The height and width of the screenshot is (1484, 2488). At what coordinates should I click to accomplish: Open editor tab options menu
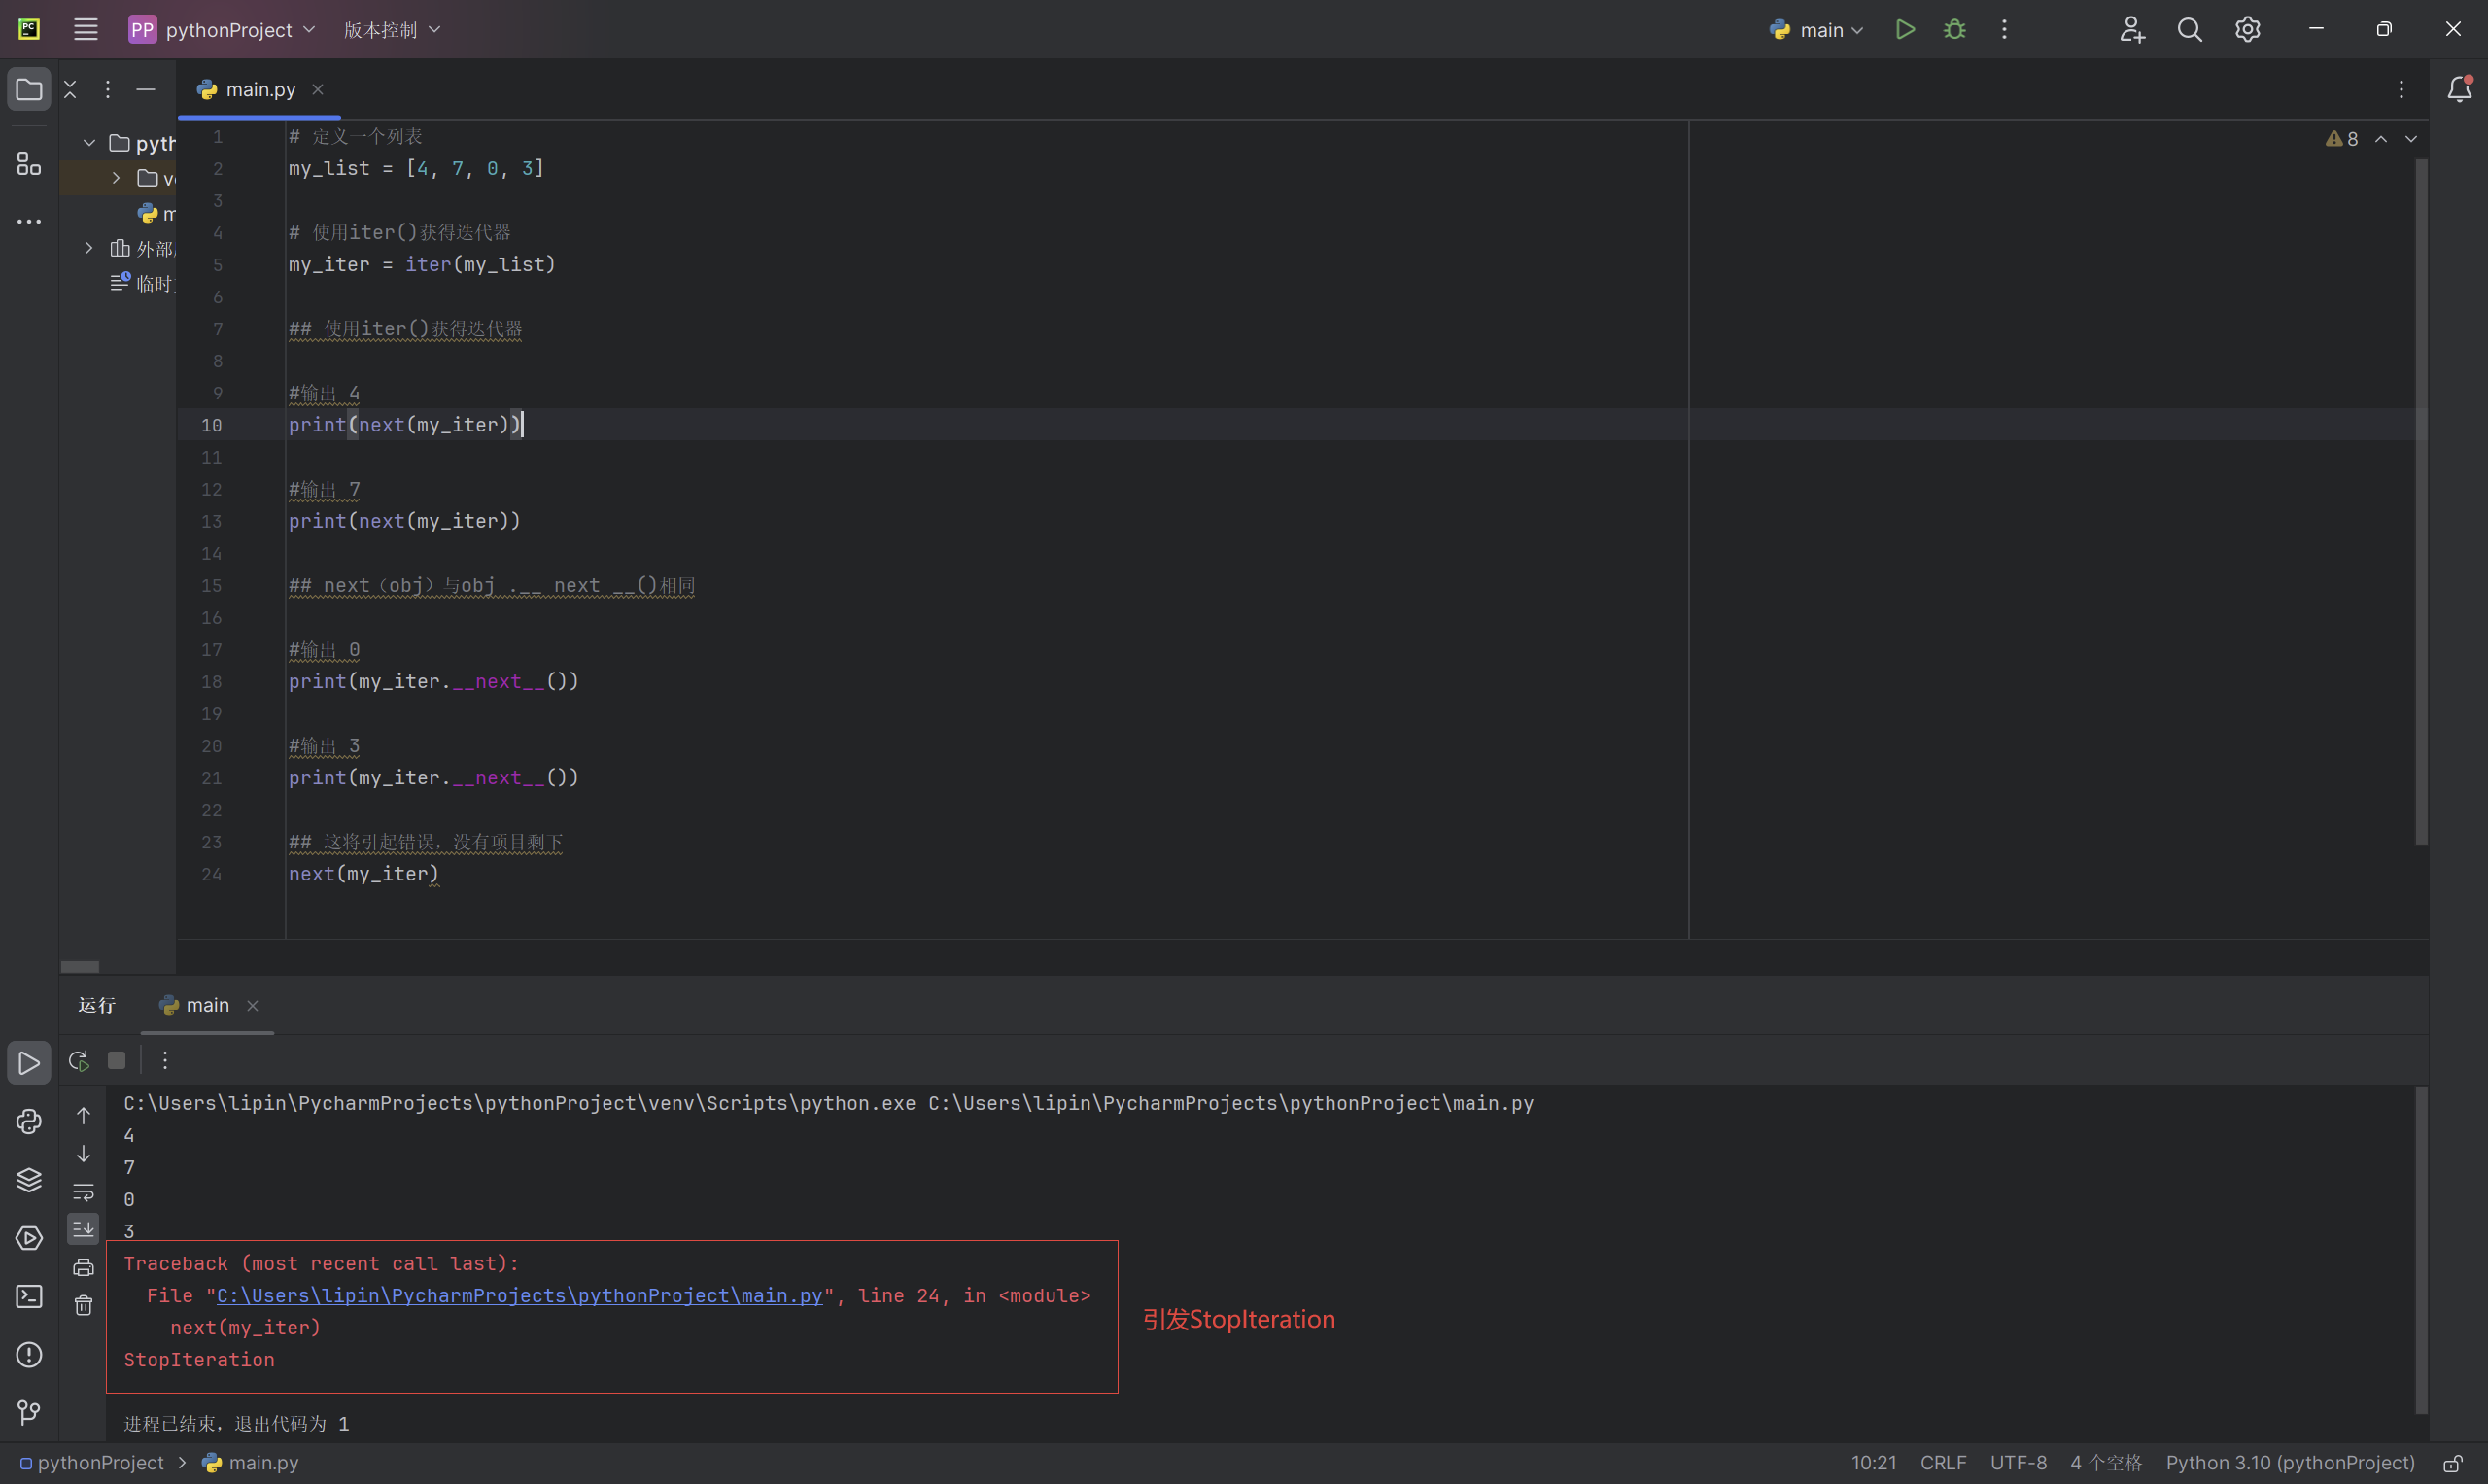pos(2401,89)
